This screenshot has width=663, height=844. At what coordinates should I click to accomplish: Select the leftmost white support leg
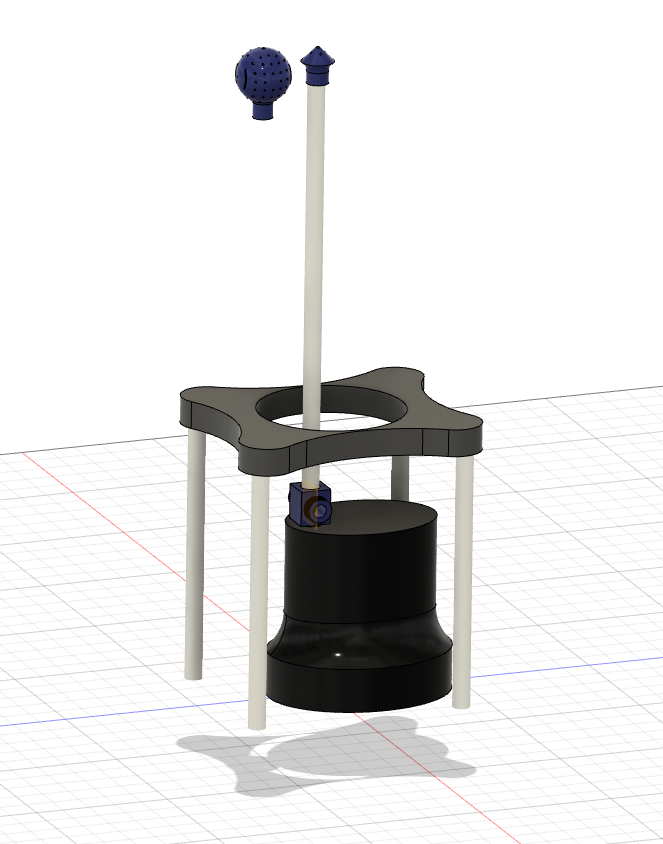click(195, 554)
